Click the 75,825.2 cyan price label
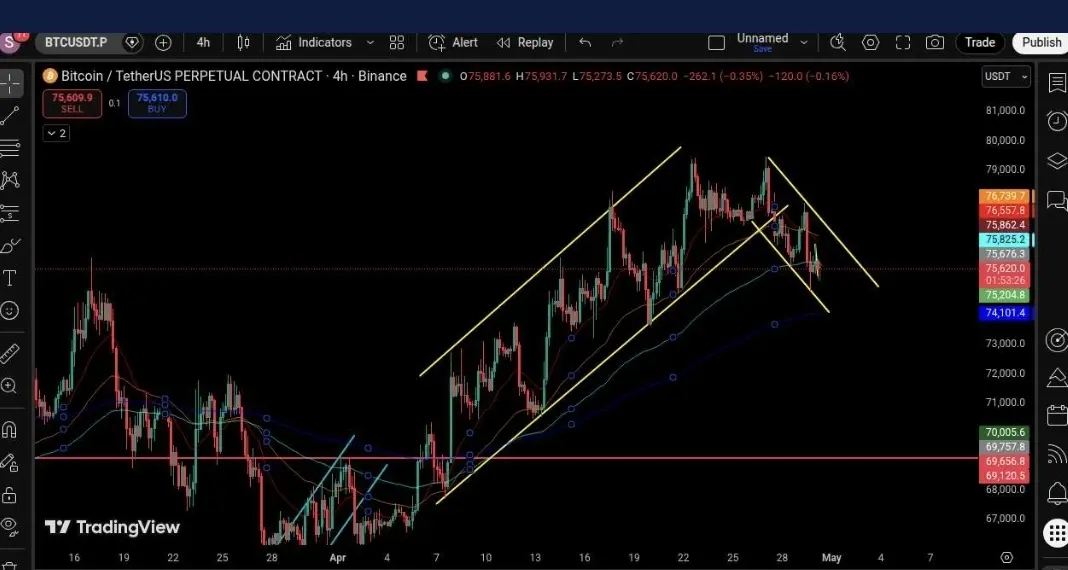This screenshot has width=1068, height=570. click(1005, 240)
